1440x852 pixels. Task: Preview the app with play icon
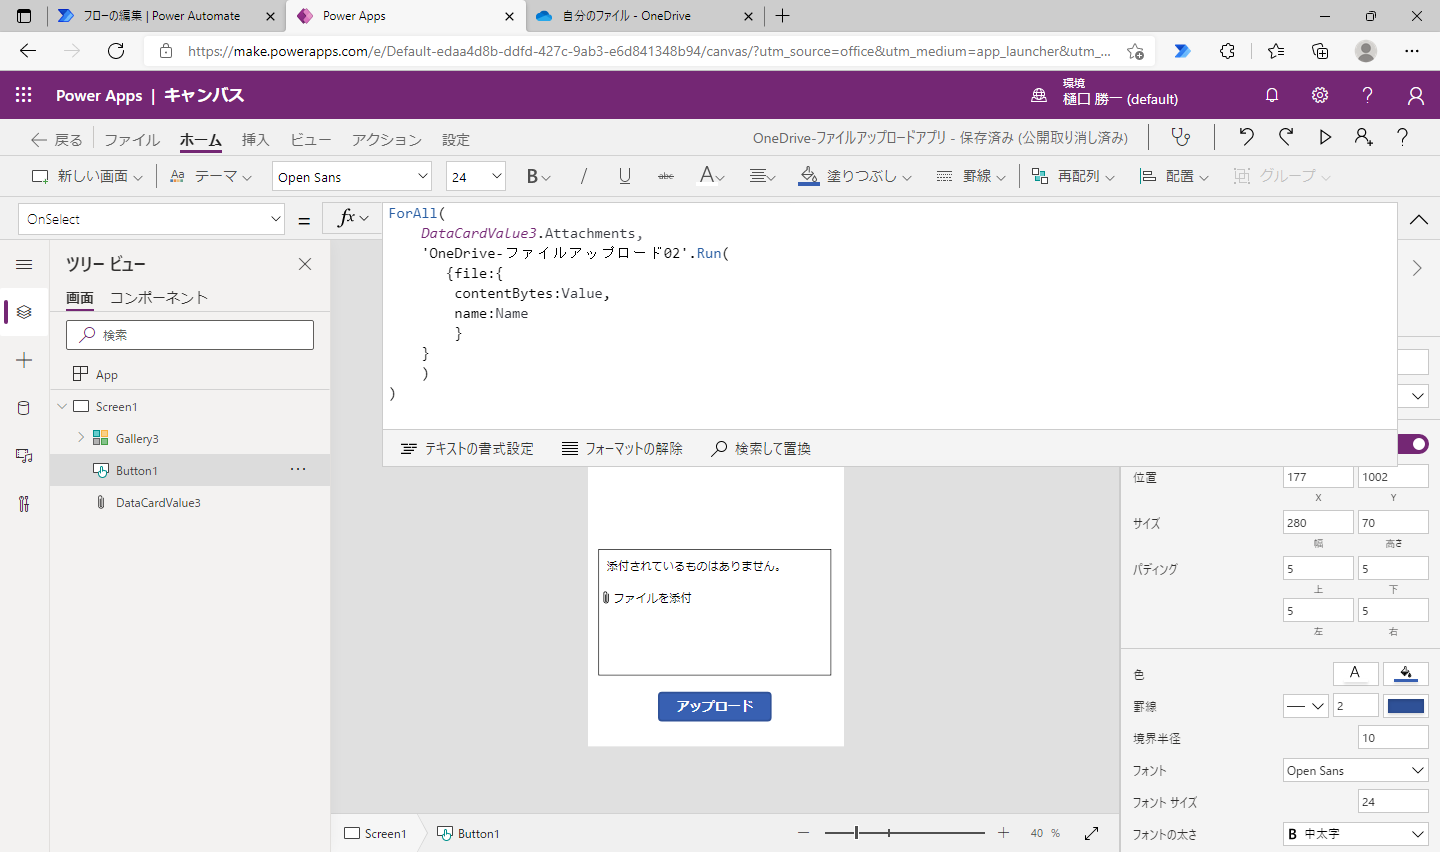coord(1325,137)
